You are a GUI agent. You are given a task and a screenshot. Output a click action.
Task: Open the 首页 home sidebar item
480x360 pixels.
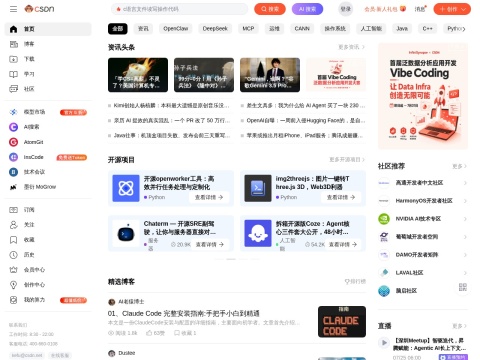click(48, 29)
